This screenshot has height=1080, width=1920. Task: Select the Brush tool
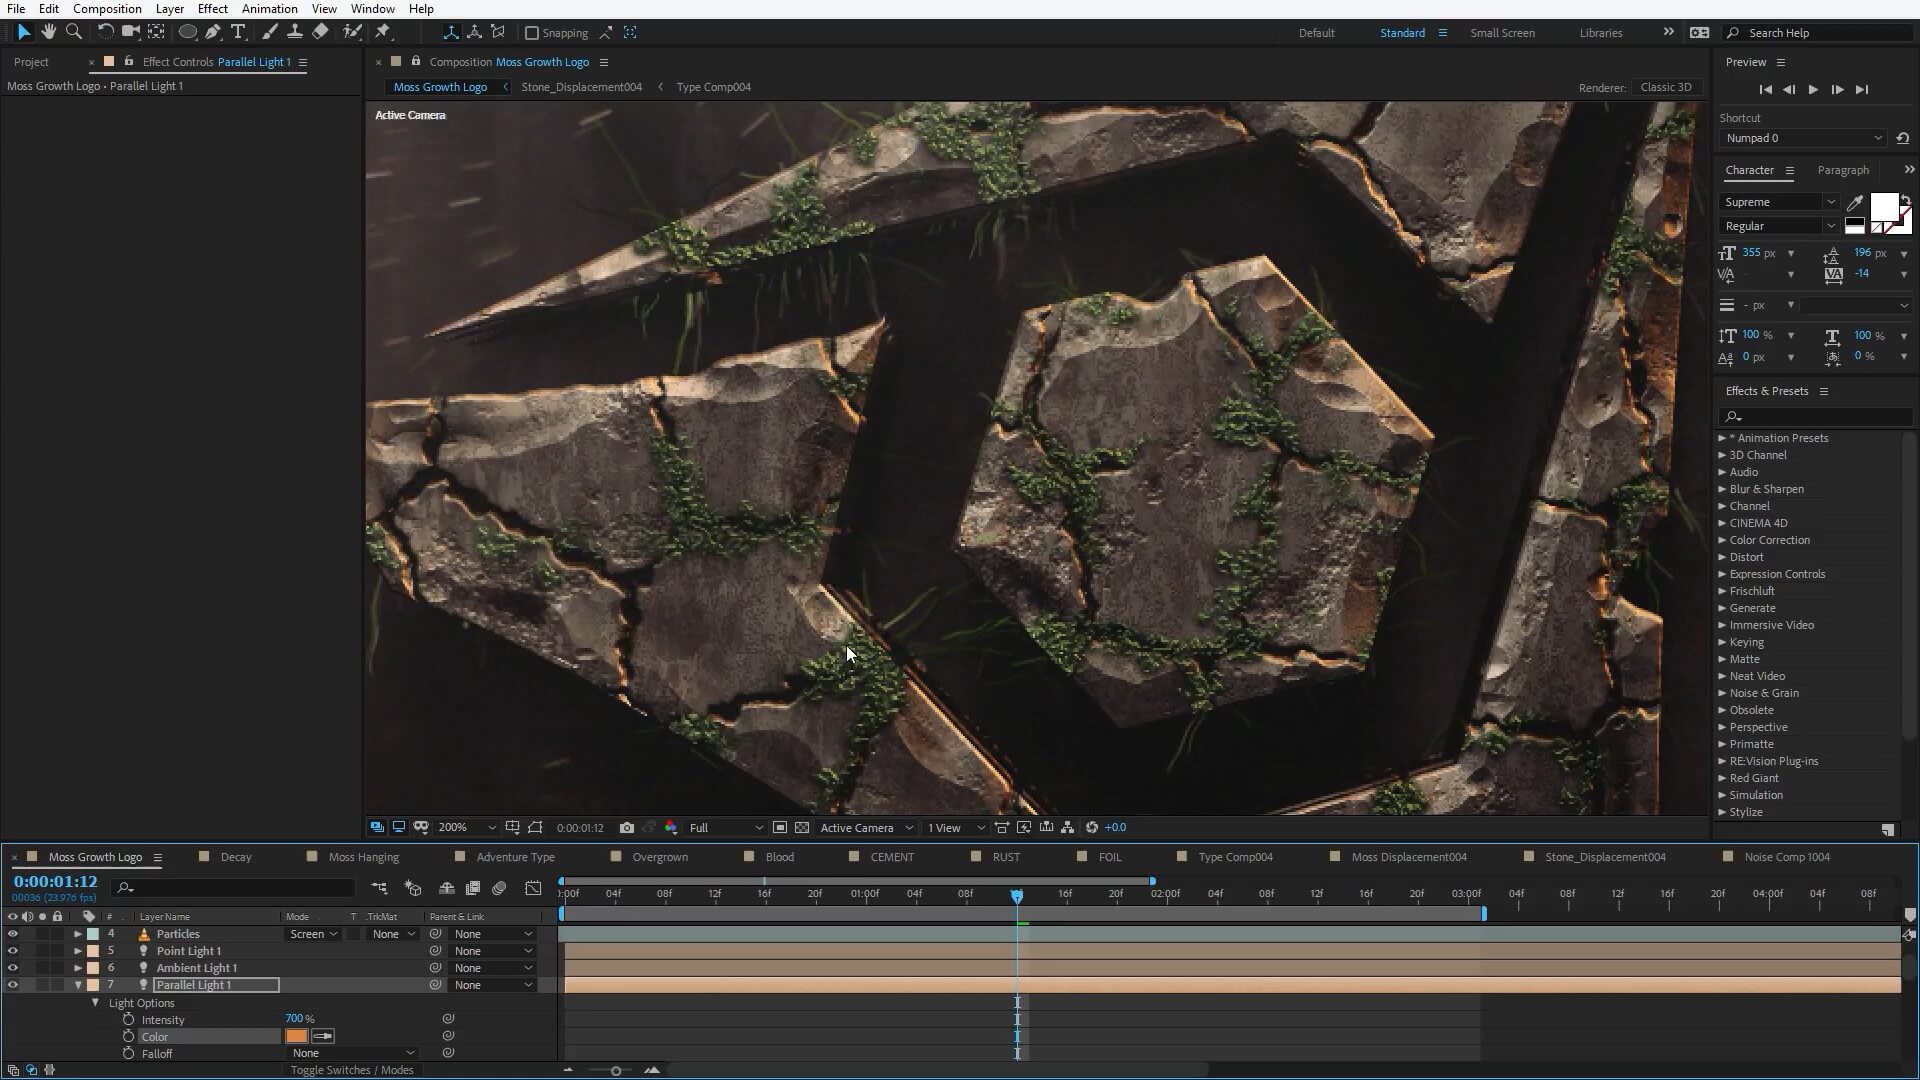270,32
